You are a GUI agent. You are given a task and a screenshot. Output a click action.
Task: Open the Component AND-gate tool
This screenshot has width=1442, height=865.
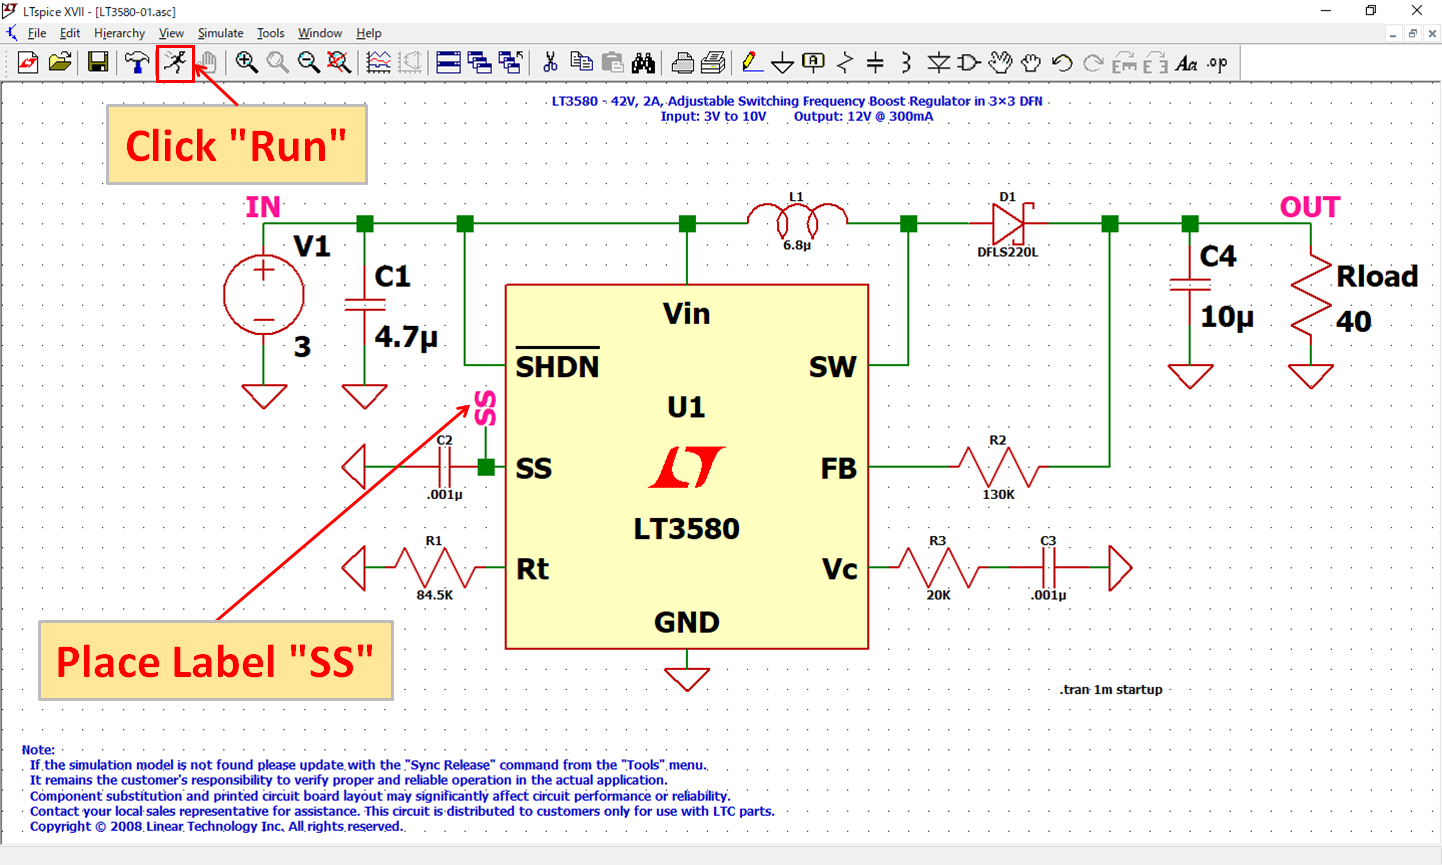(968, 63)
